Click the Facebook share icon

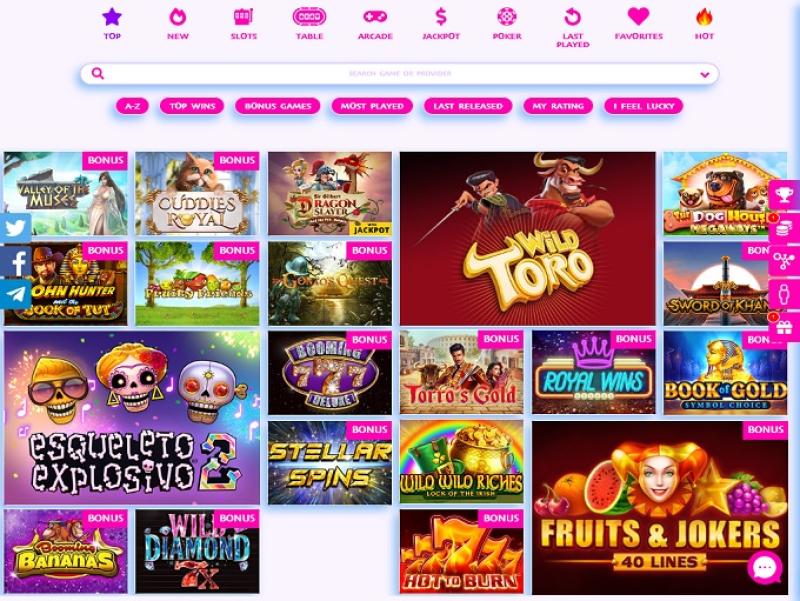15,261
